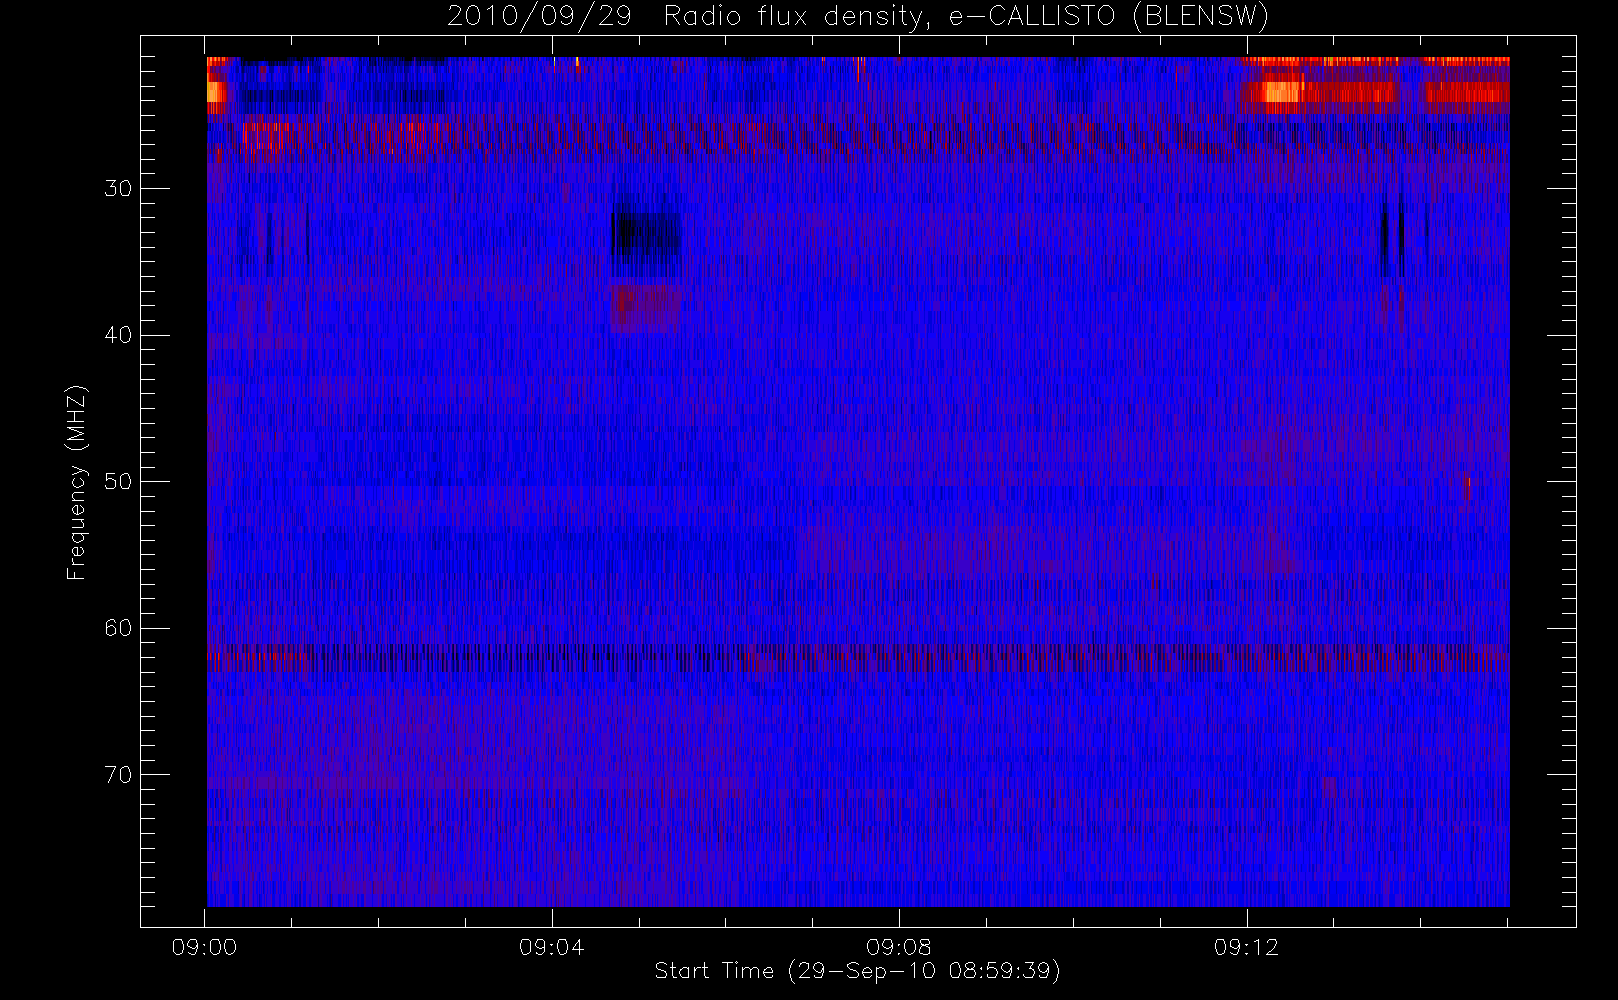Click the bright yellow burst after 09:12 at top

(1282, 92)
